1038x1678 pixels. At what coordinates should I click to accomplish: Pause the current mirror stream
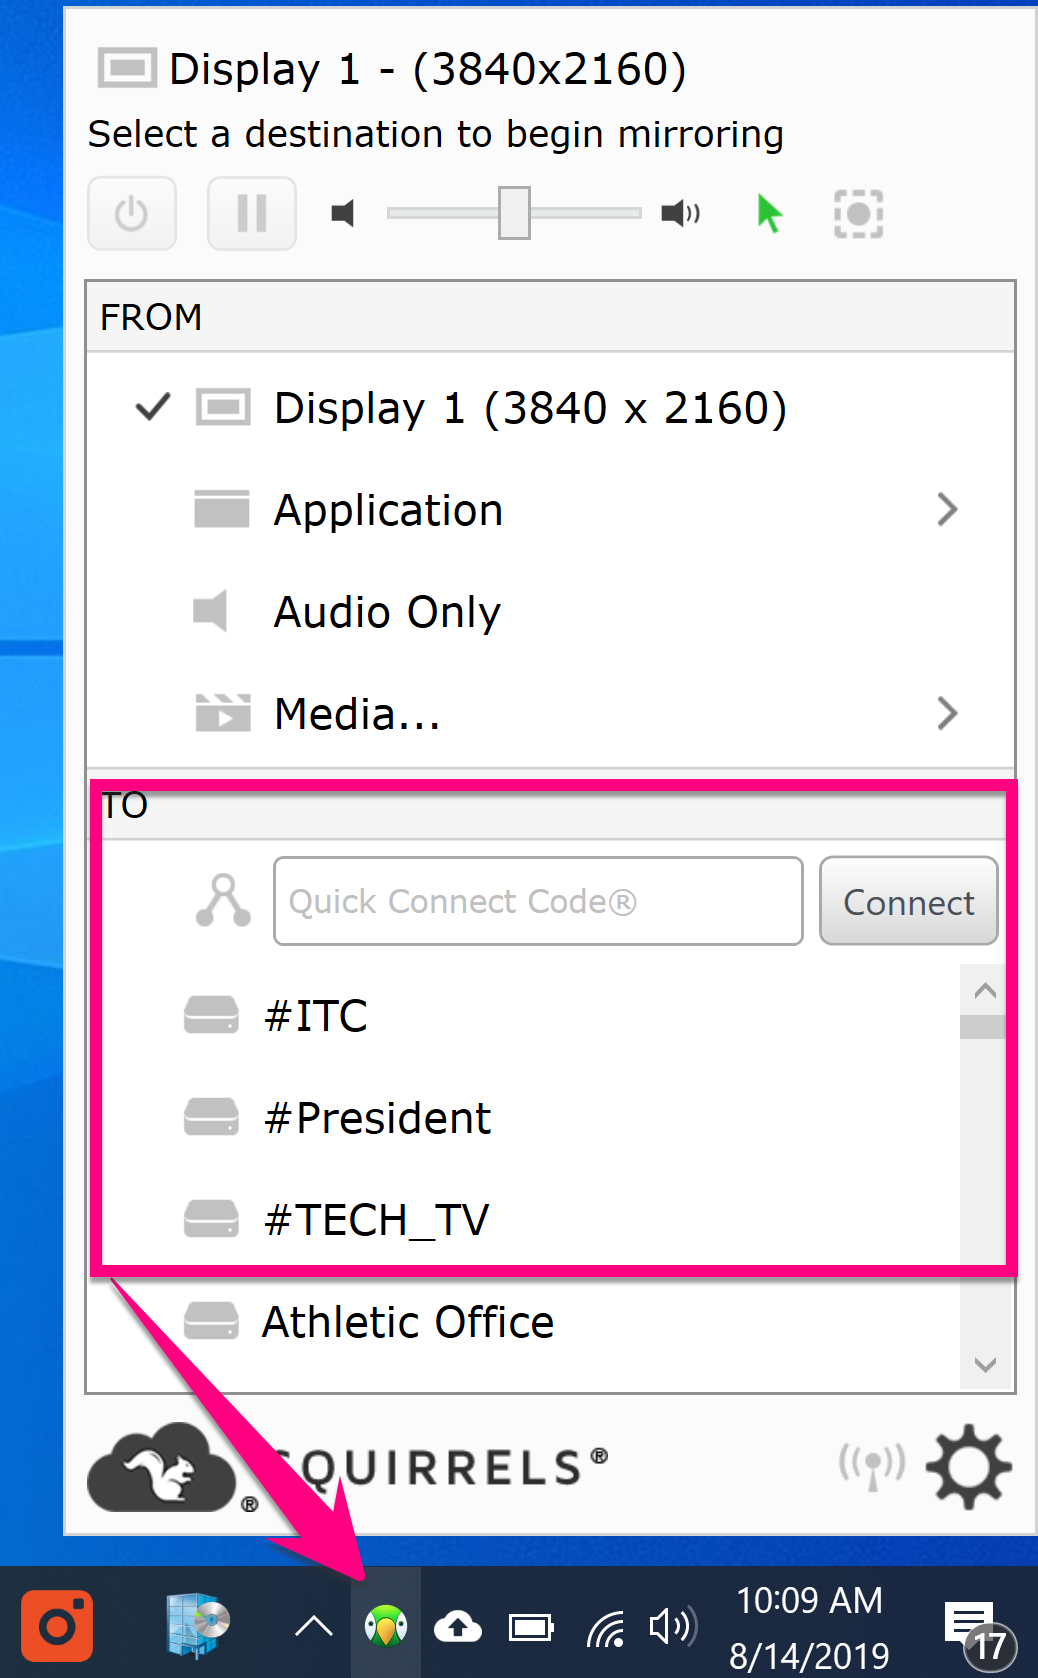tap(251, 213)
